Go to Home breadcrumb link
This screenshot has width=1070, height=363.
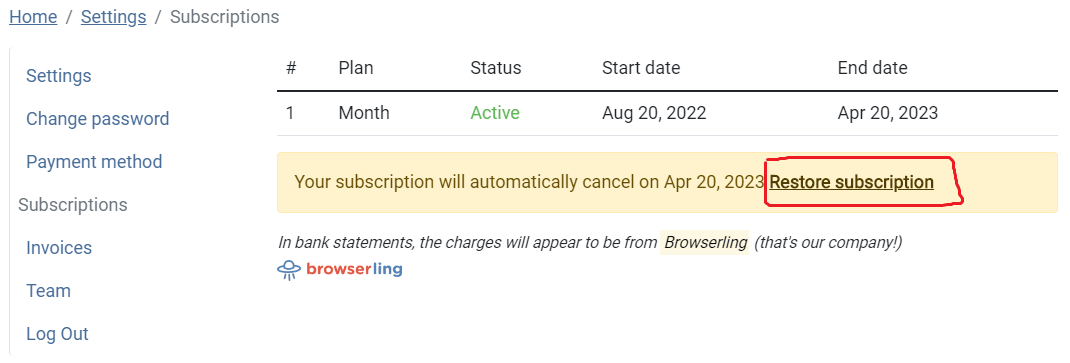33,16
